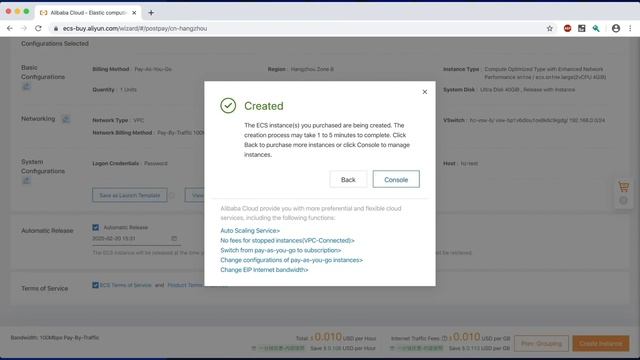640x360 pixels.
Task: Click the red adblock extension icon
Action: pyautogui.click(x=567, y=28)
